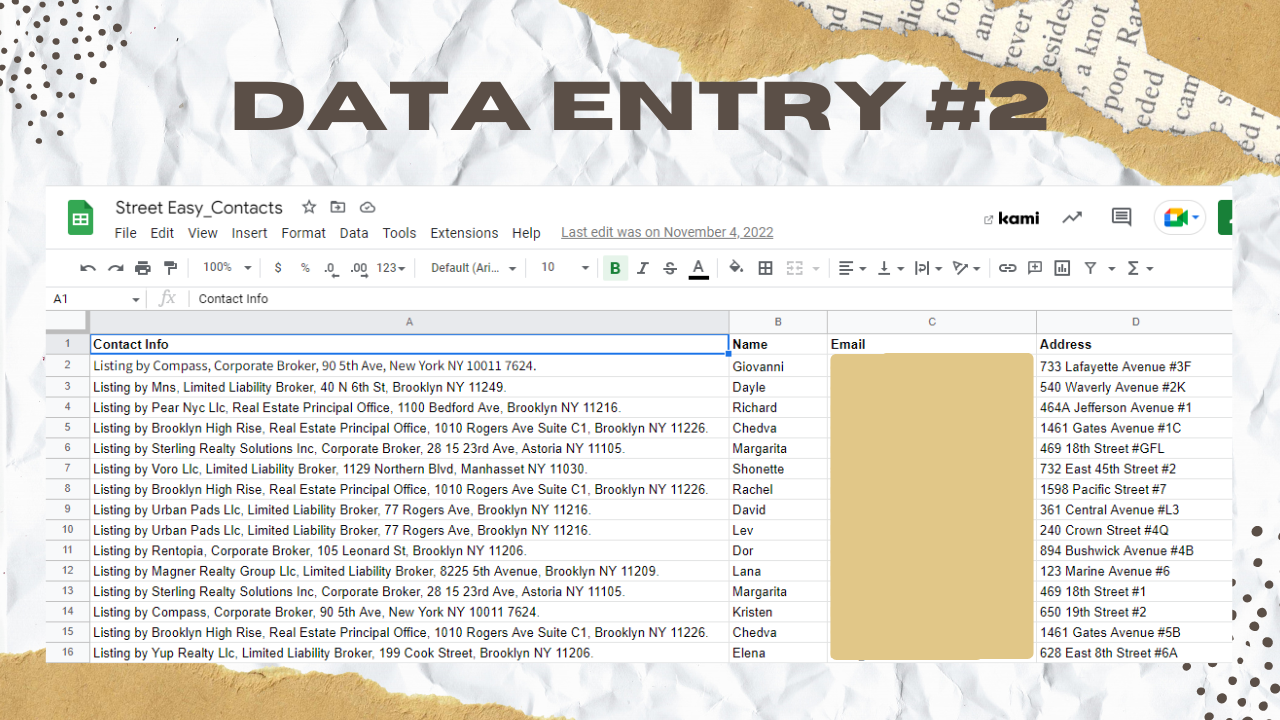Star the Street Easy_Contacts document
This screenshot has height=720, width=1280.
[x=309, y=207]
